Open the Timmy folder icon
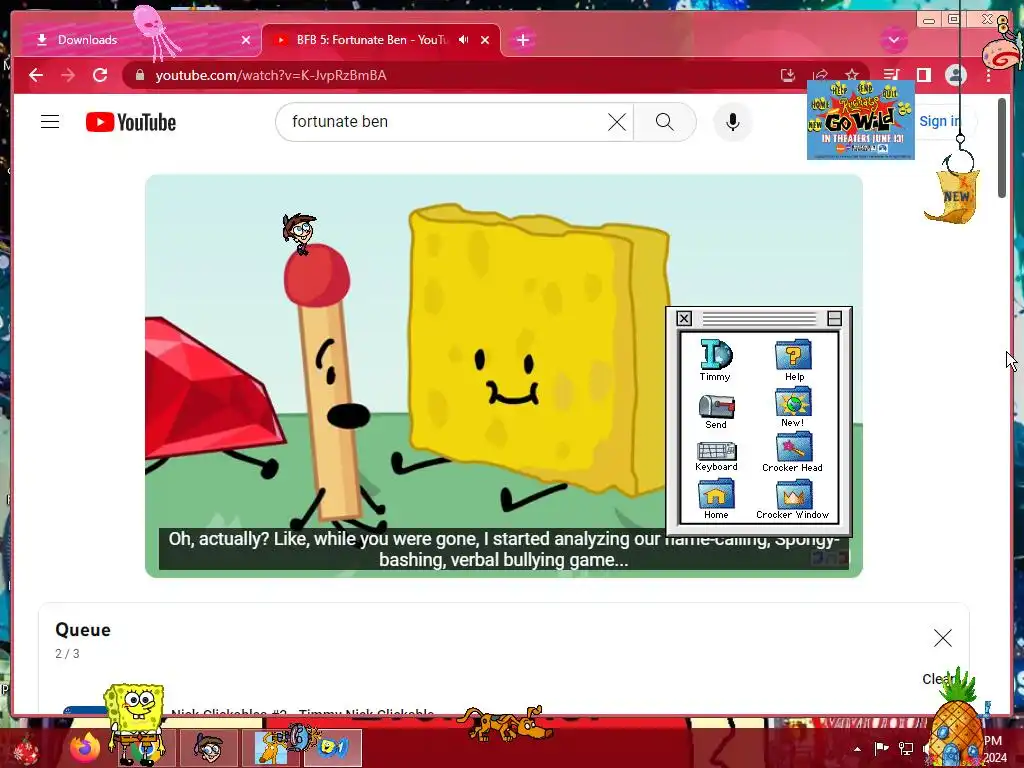Screen dimensions: 1024x768 (716, 360)
